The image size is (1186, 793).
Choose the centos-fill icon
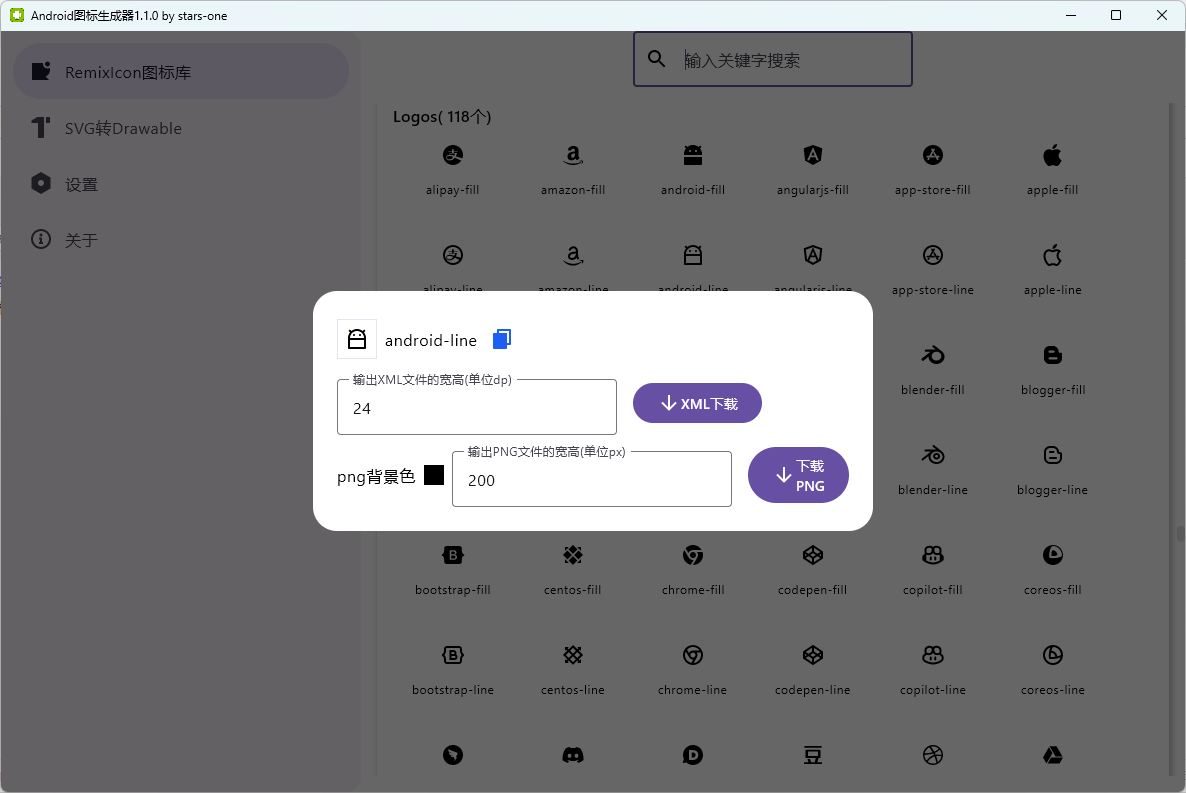(x=573, y=555)
